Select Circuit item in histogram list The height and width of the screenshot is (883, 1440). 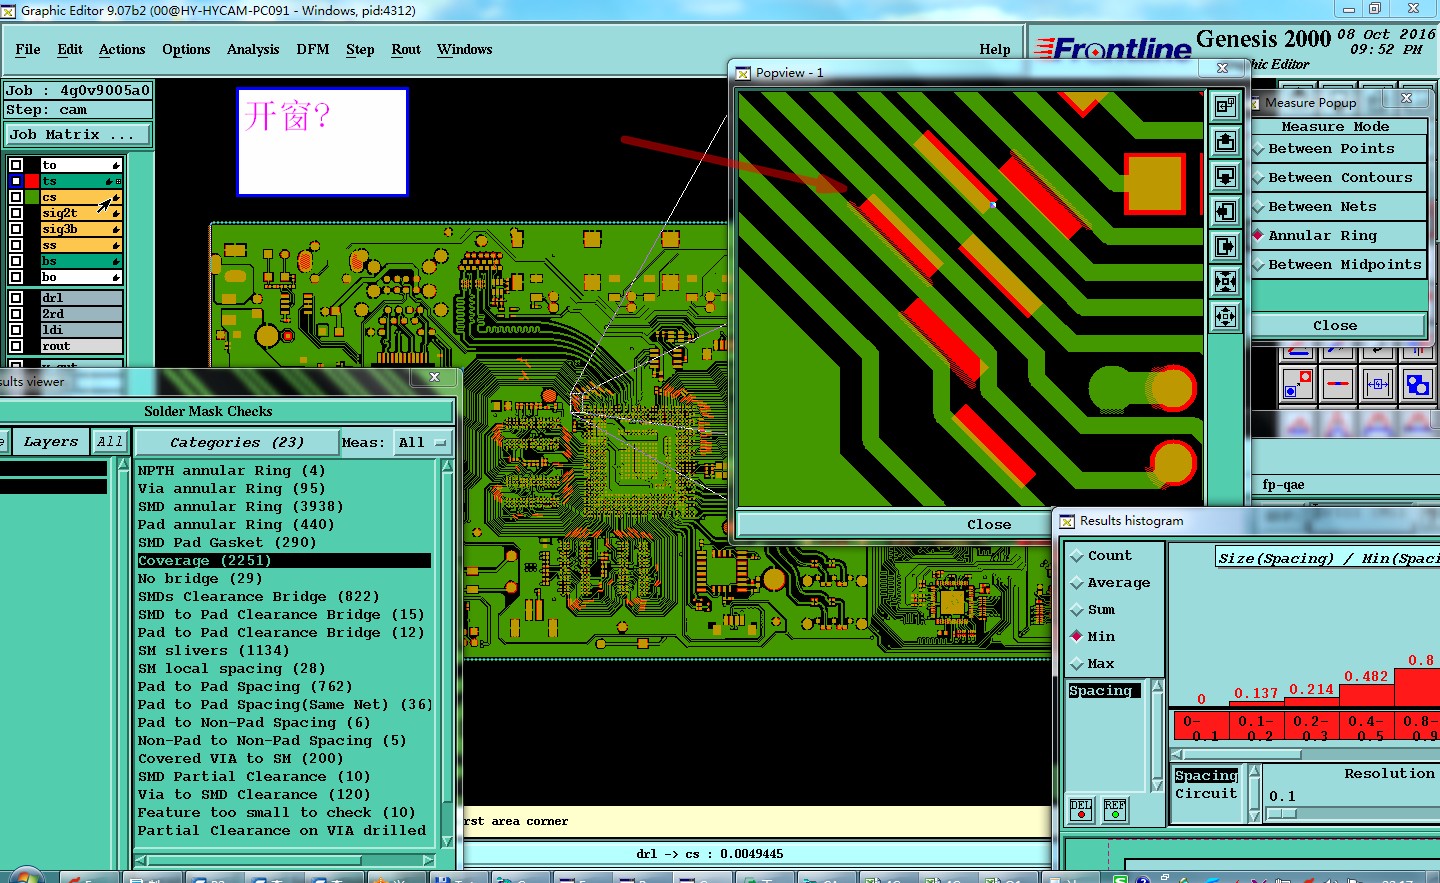1206,793
